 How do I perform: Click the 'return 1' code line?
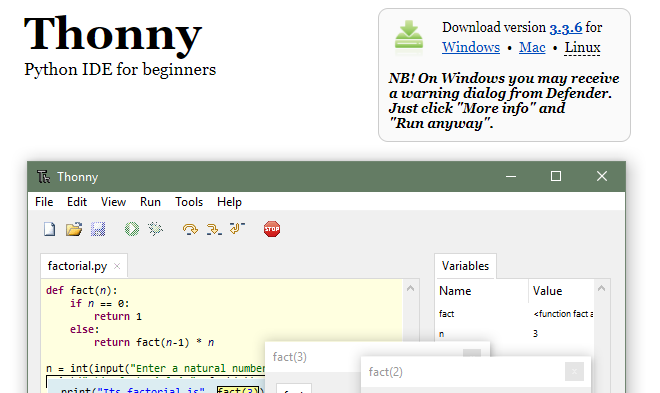118,316
